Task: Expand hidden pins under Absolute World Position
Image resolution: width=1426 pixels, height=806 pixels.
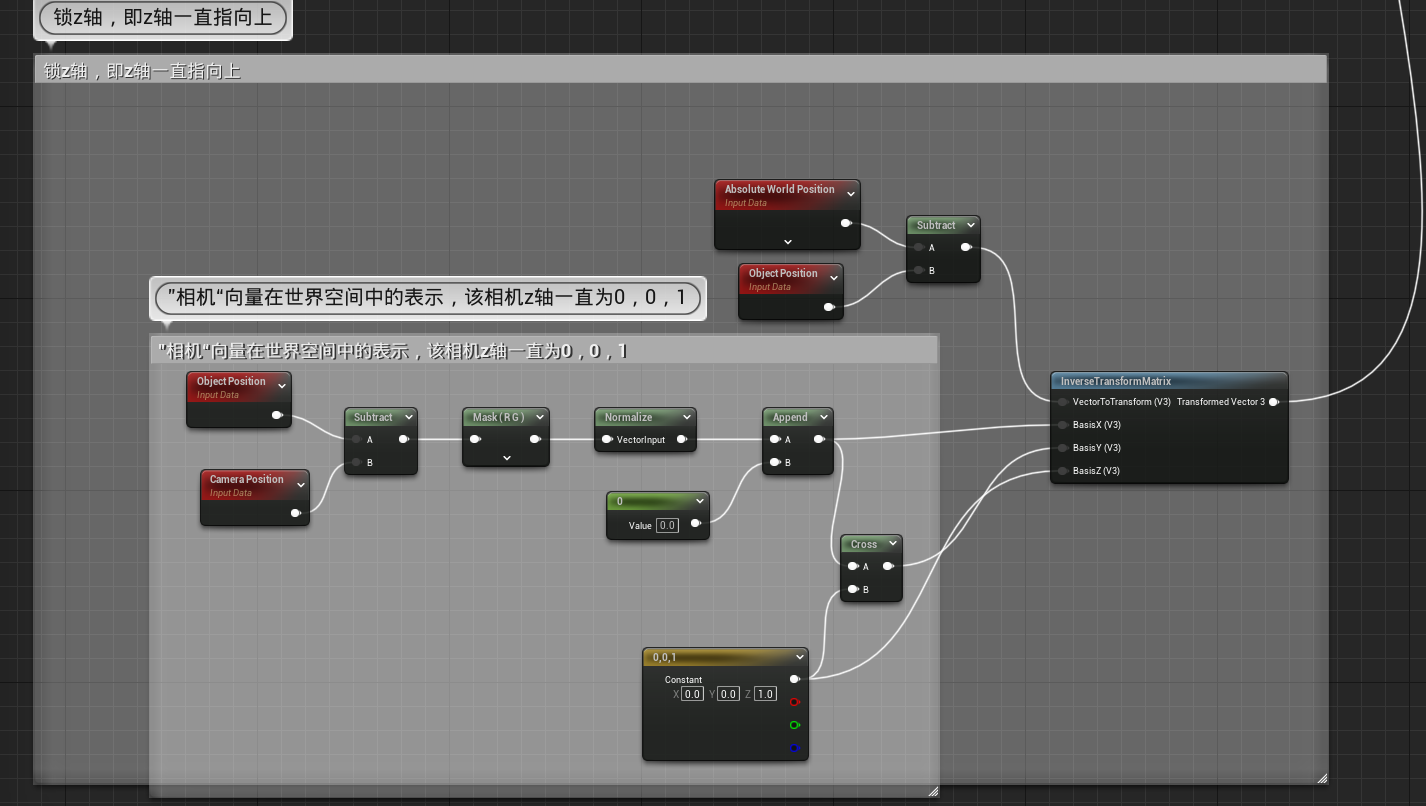Action: 787,243
